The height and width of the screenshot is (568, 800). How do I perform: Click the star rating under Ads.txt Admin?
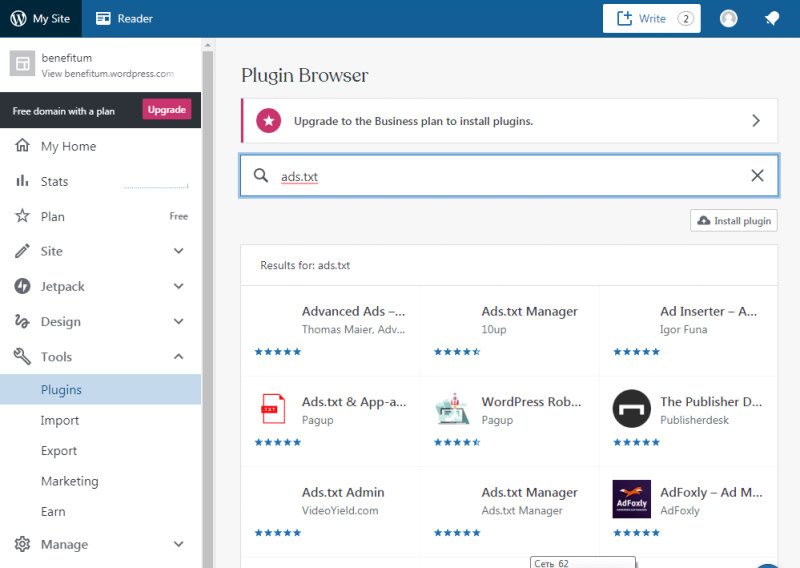pyautogui.click(x=278, y=533)
